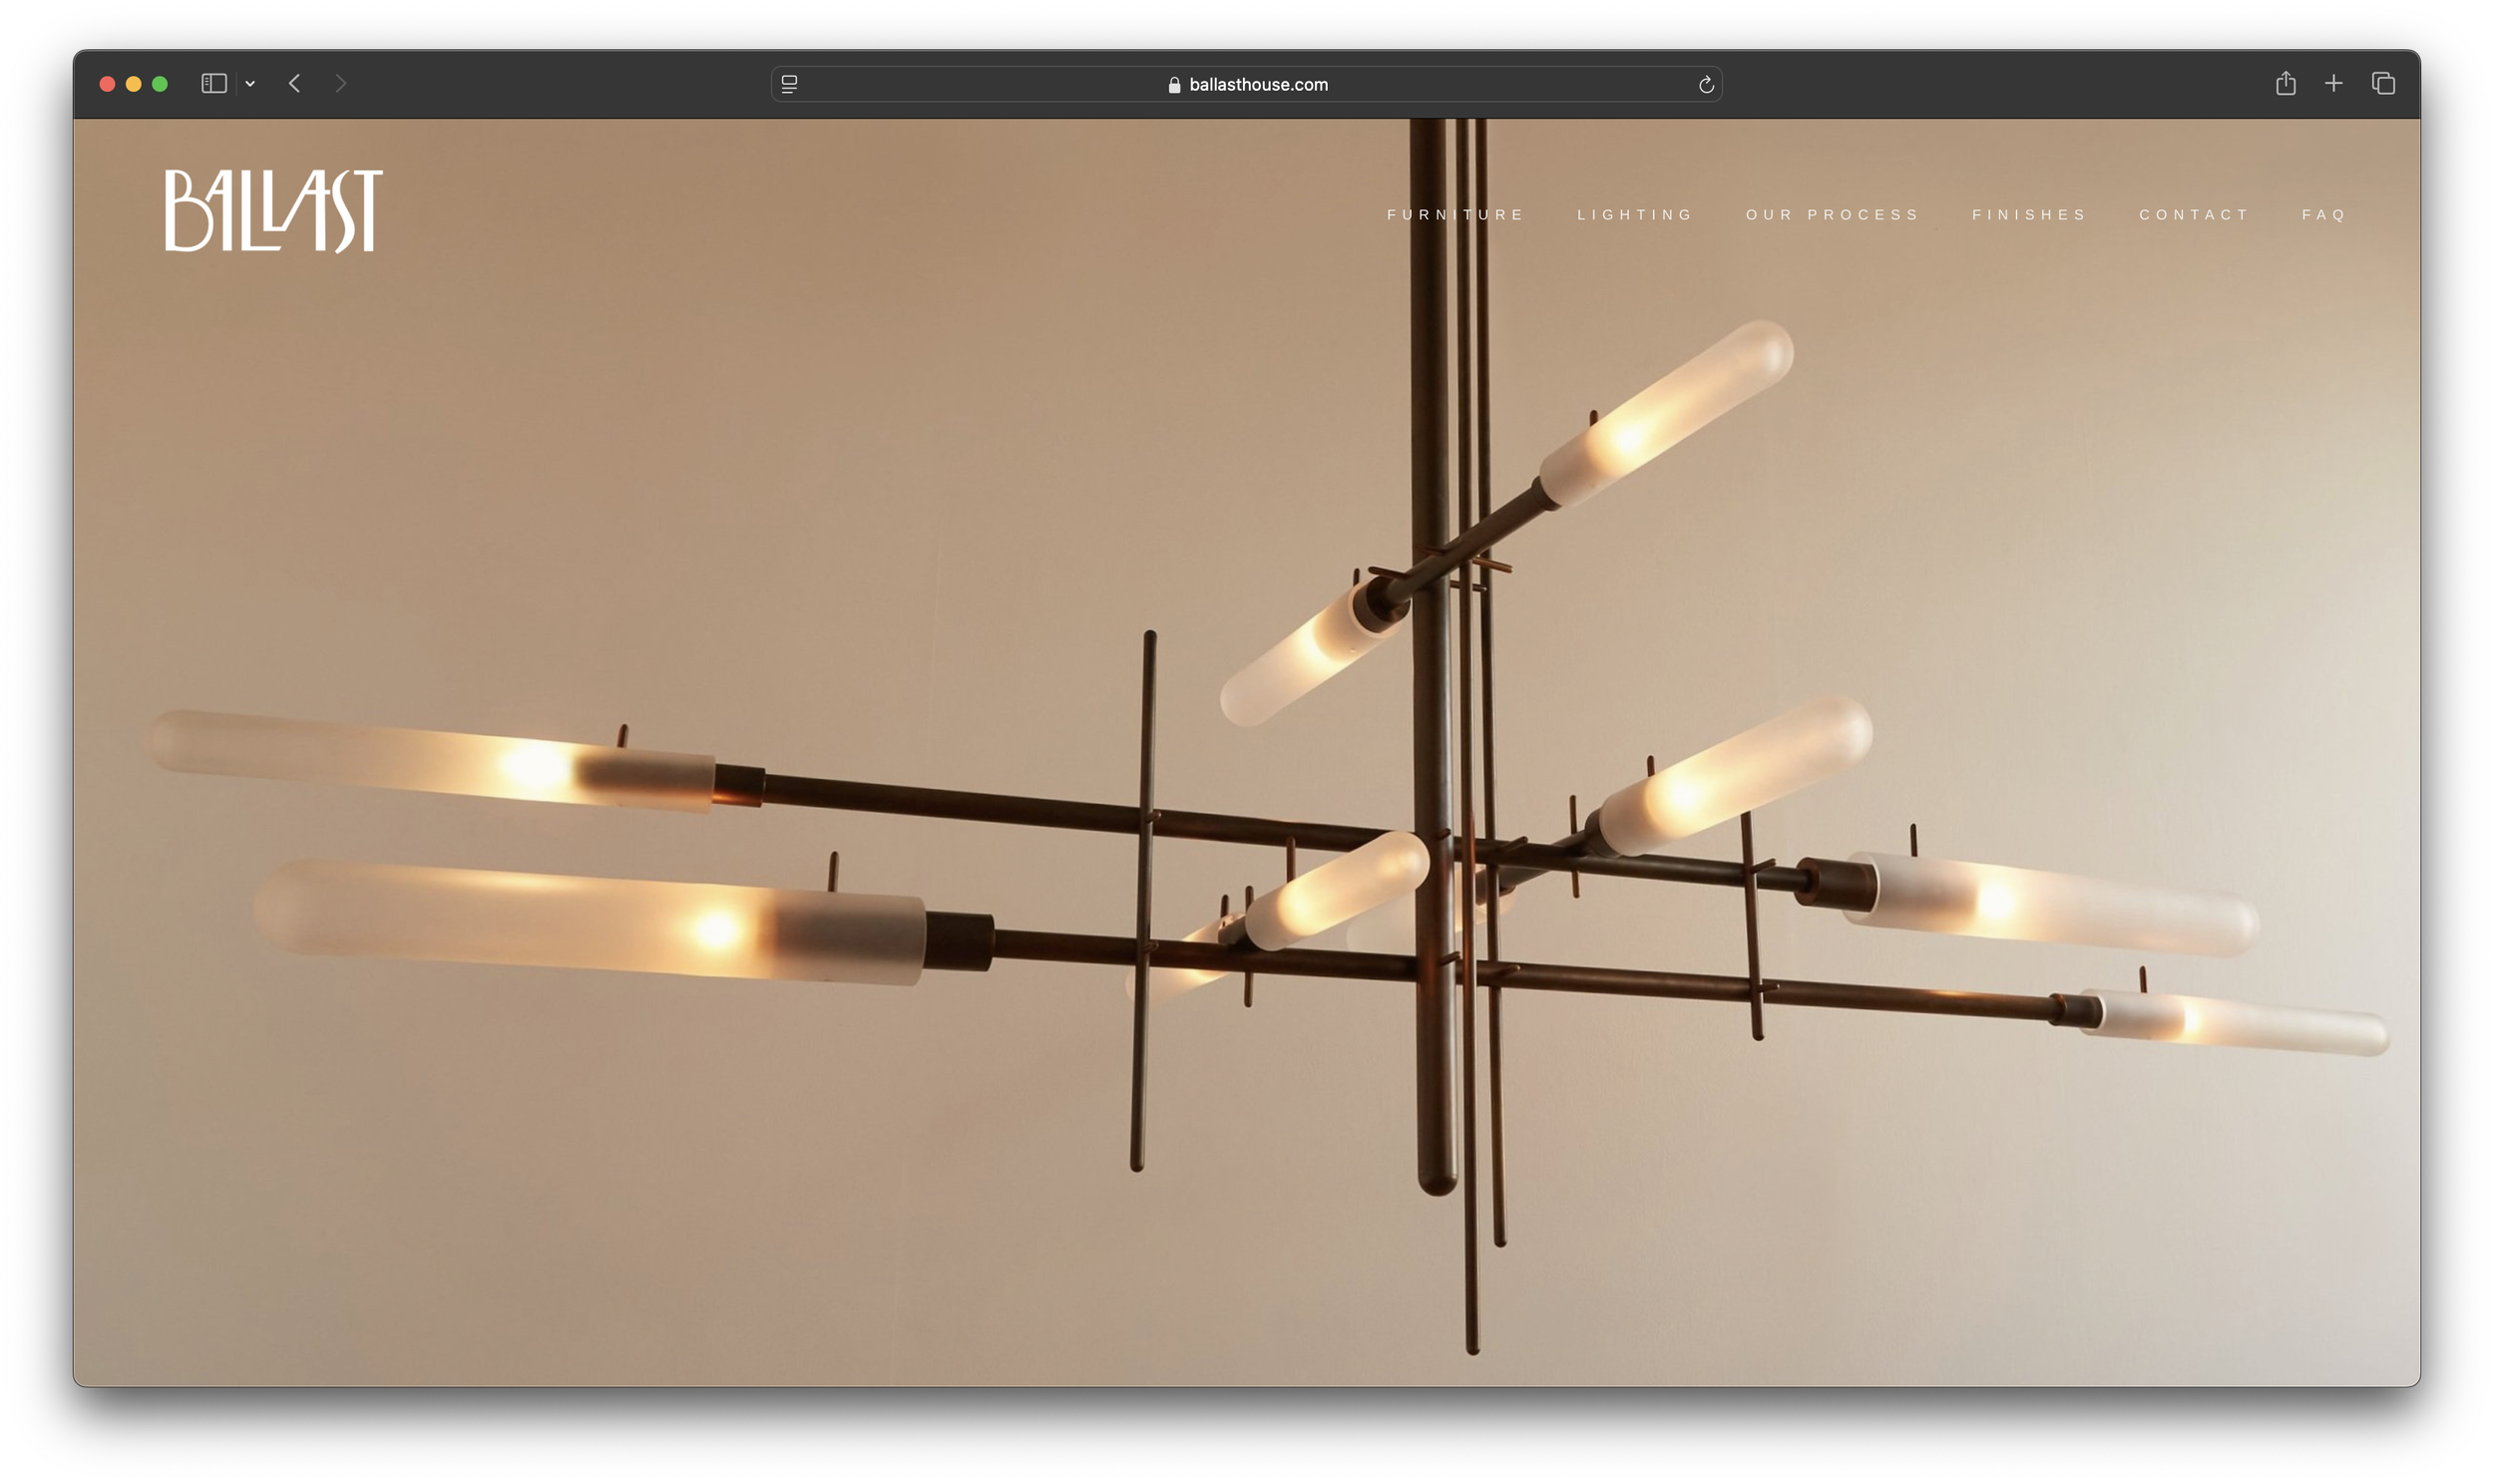Screen dimensions: 2494x1484
Task: Toggle the Safari sidebar icon
Action: (214, 84)
